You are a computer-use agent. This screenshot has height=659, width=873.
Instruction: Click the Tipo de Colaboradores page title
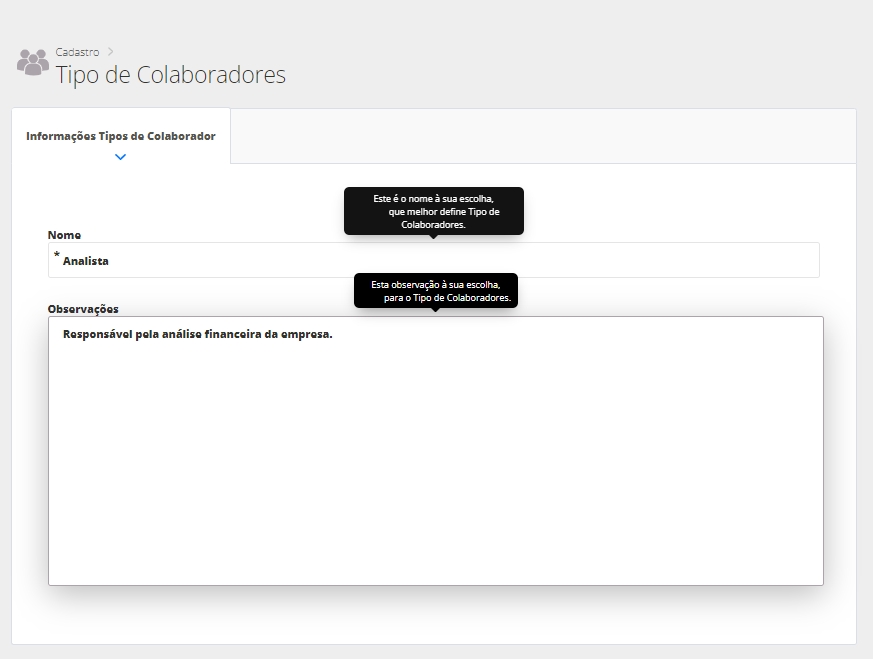click(x=170, y=75)
